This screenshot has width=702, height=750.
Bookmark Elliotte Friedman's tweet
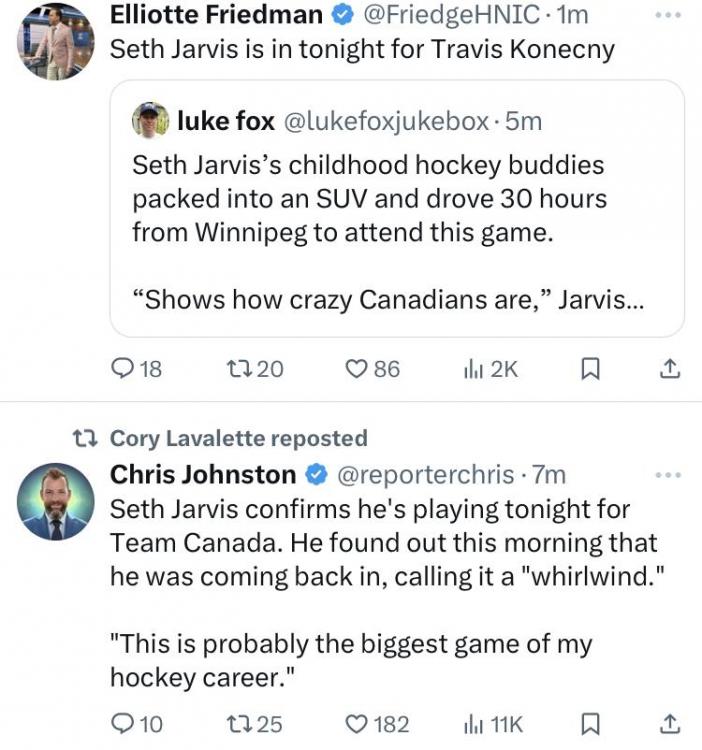coord(590,369)
